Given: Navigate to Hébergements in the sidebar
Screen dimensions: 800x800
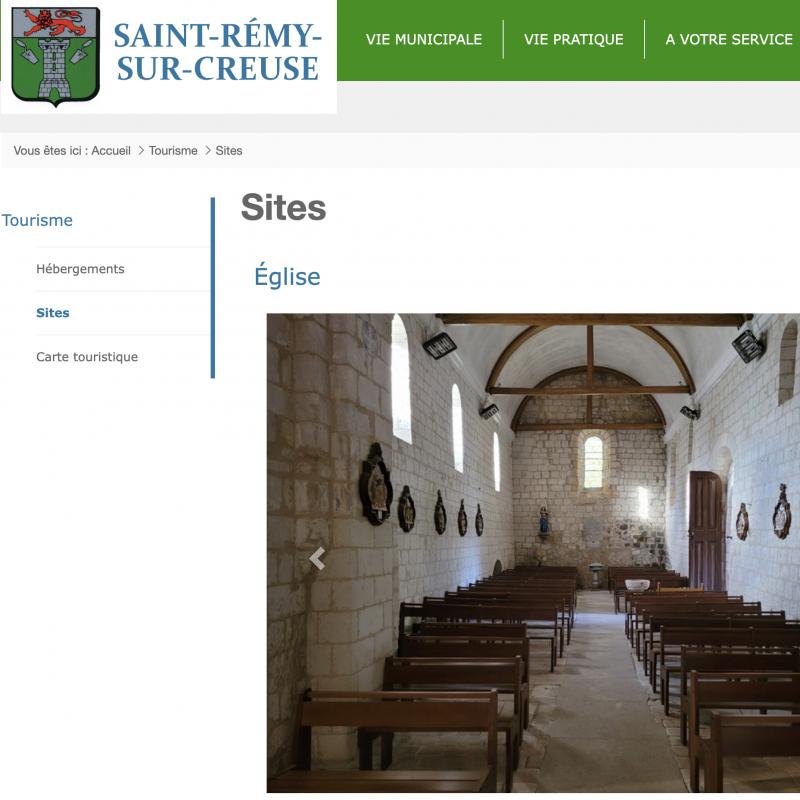Looking at the screenshot, I should [x=80, y=269].
